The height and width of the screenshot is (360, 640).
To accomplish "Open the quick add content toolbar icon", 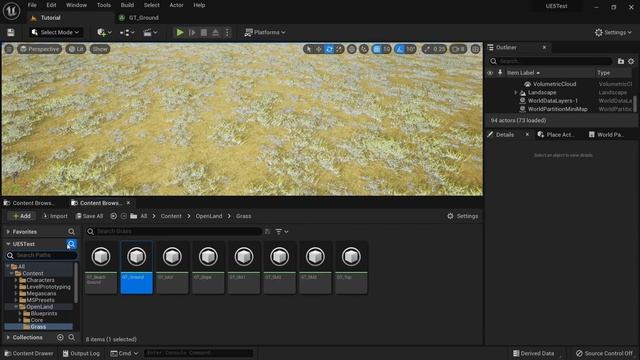I will pos(104,32).
